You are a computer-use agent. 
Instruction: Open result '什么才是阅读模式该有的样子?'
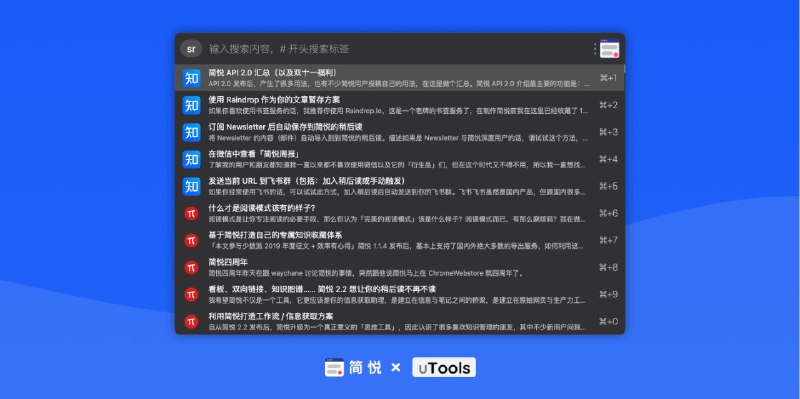click(399, 213)
